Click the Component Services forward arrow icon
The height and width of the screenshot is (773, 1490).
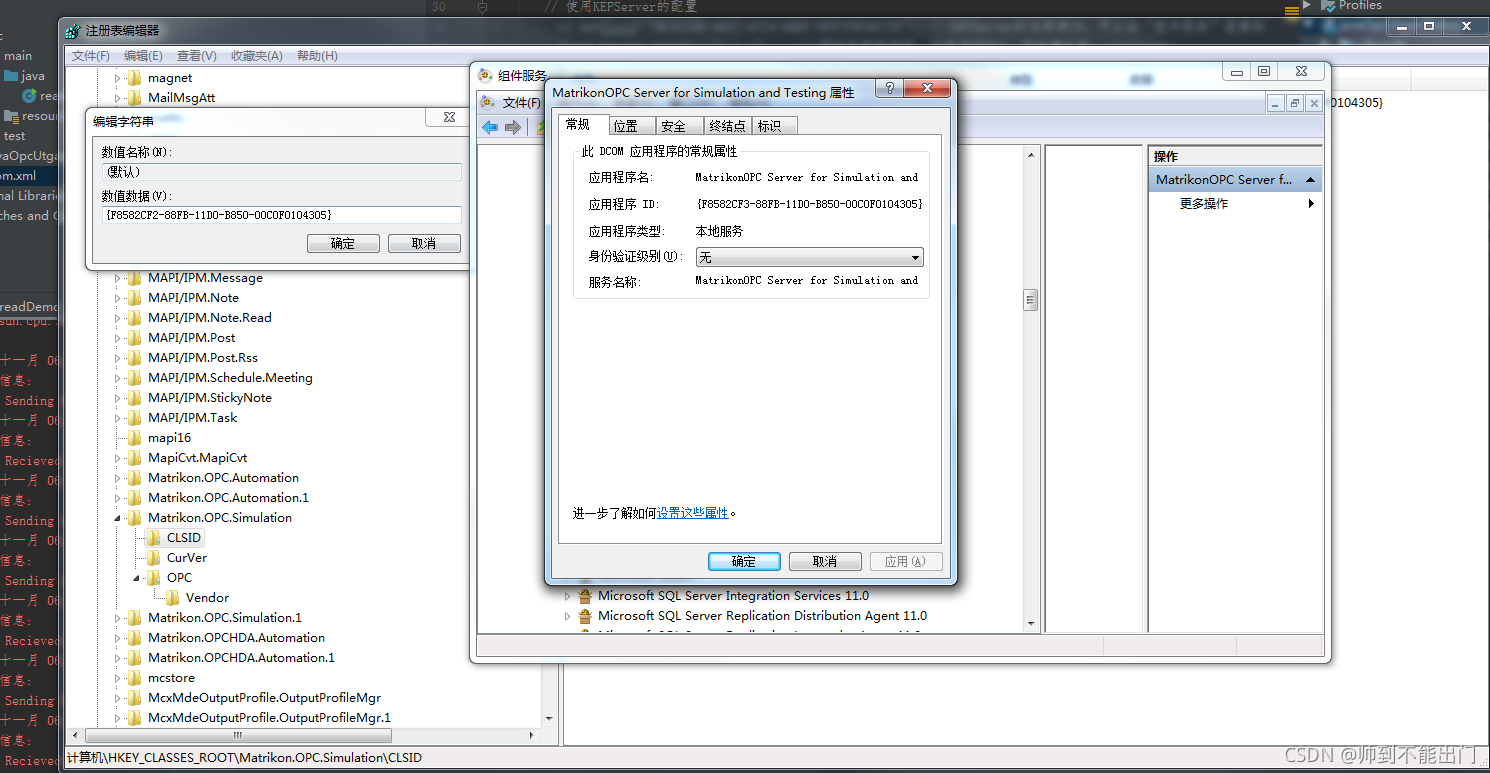513,127
